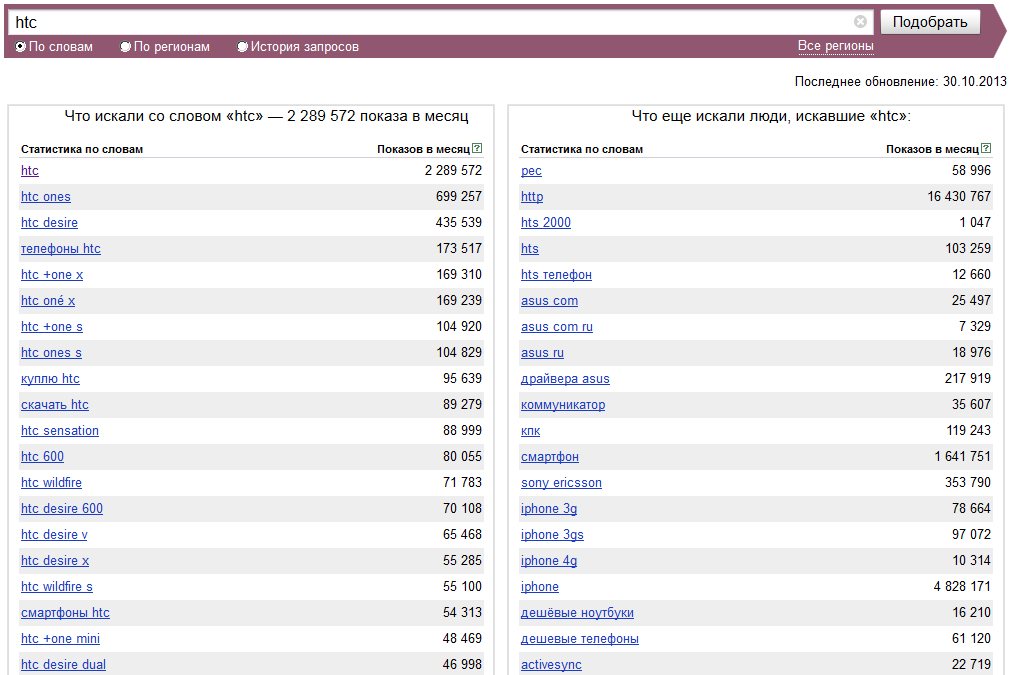Image resolution: width=1012 pixels, height=675 pixels.
Task: Open the 'телефоны htc' keyword link
Action: (61, 248)
